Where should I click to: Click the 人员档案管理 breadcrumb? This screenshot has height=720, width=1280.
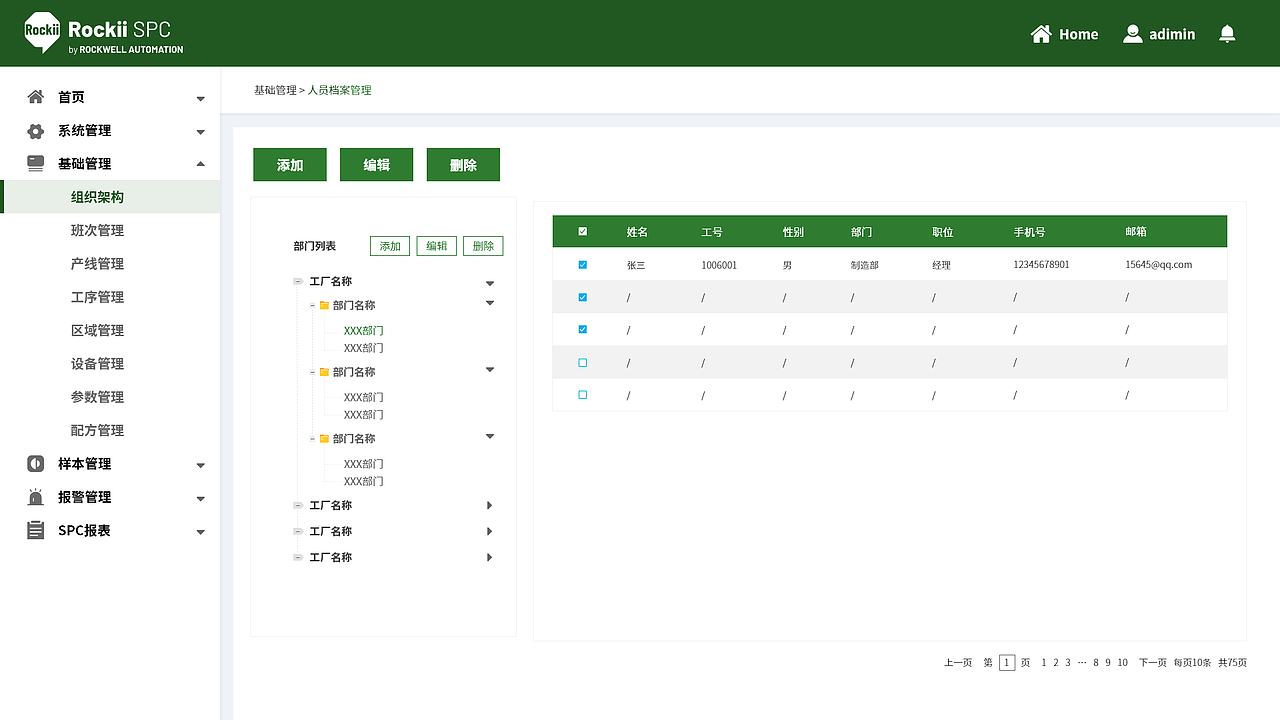[340, 90]
